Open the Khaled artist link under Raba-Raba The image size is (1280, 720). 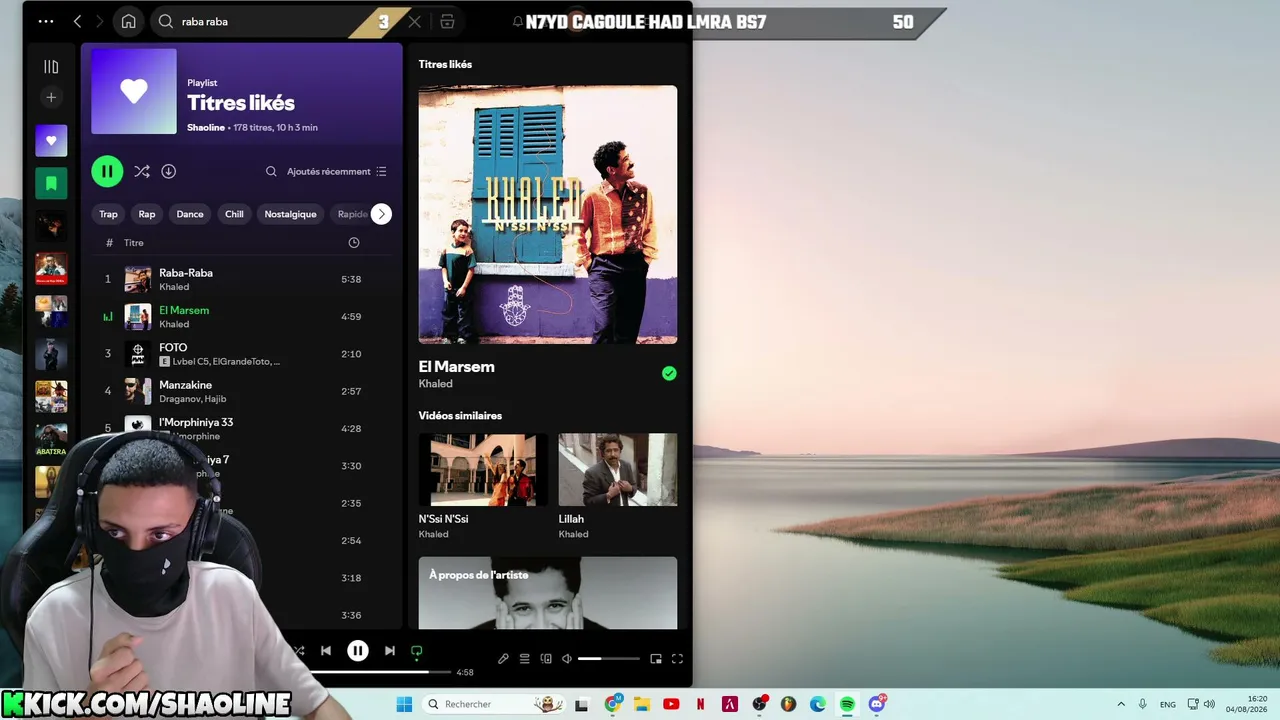click(x=174, y=287)
